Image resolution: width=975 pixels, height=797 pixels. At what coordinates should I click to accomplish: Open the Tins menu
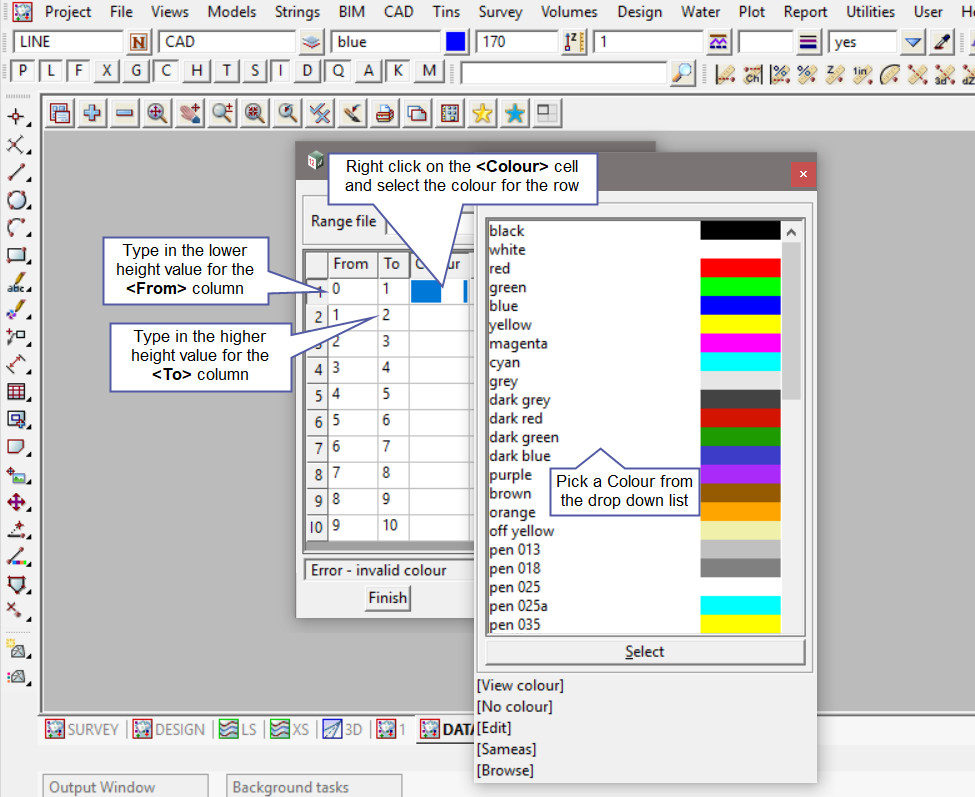click(446, 12)
